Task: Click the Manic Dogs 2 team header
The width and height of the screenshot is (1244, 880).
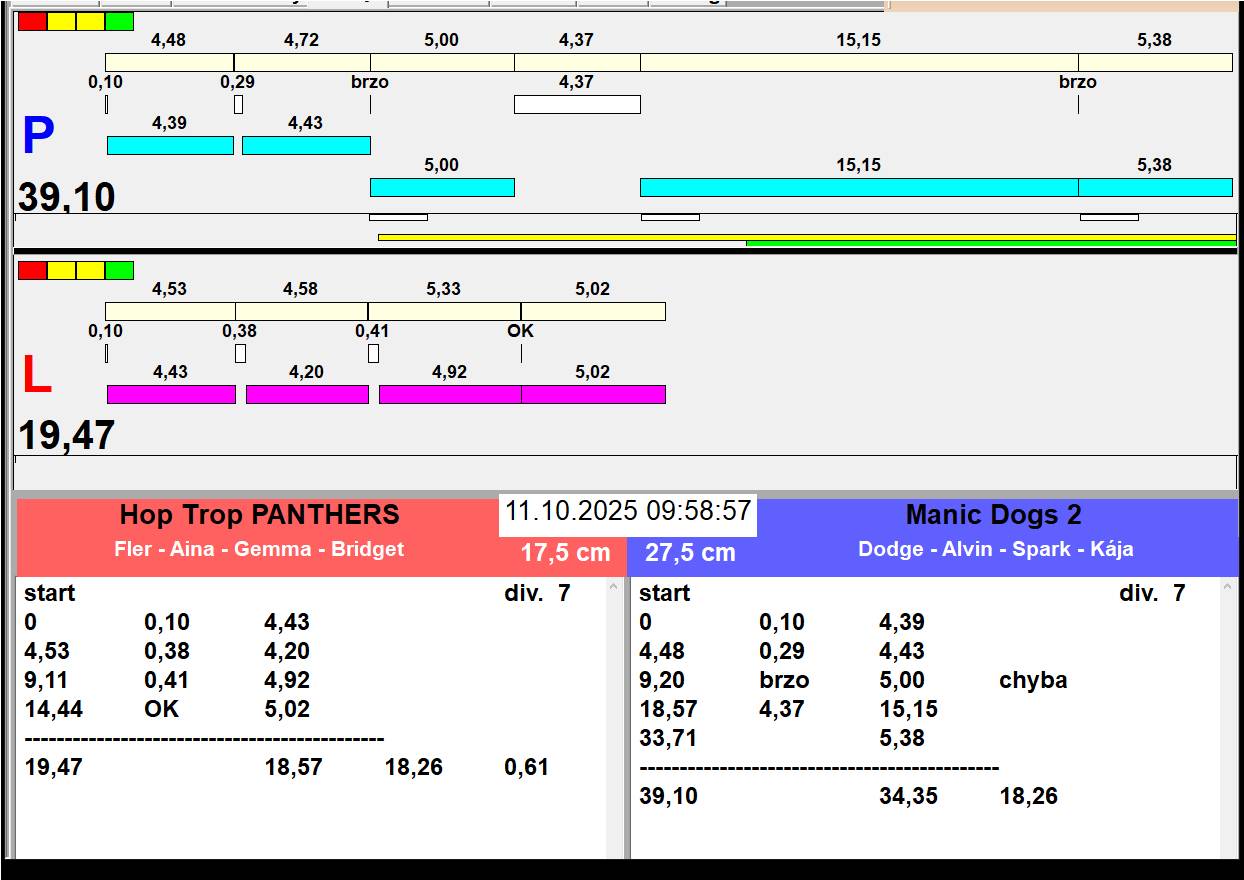Action: coord(994,515)
